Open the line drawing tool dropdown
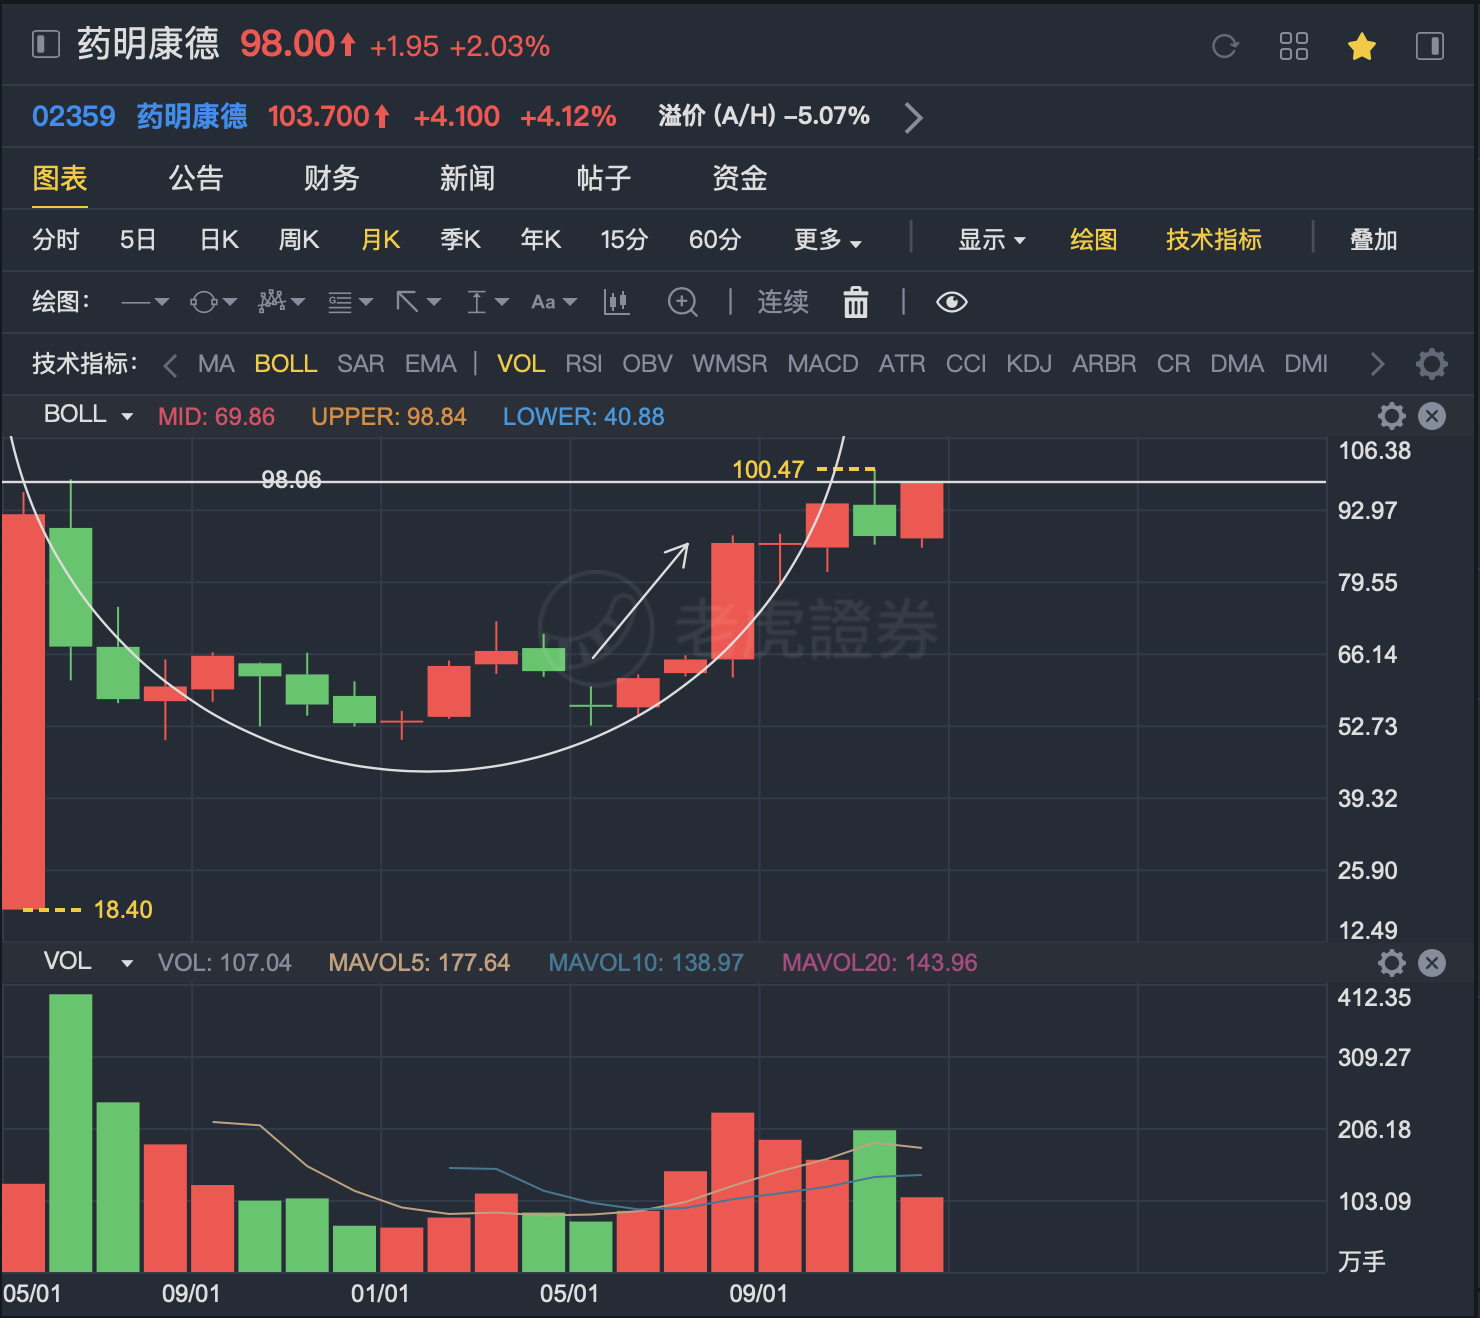 point(145,302)
